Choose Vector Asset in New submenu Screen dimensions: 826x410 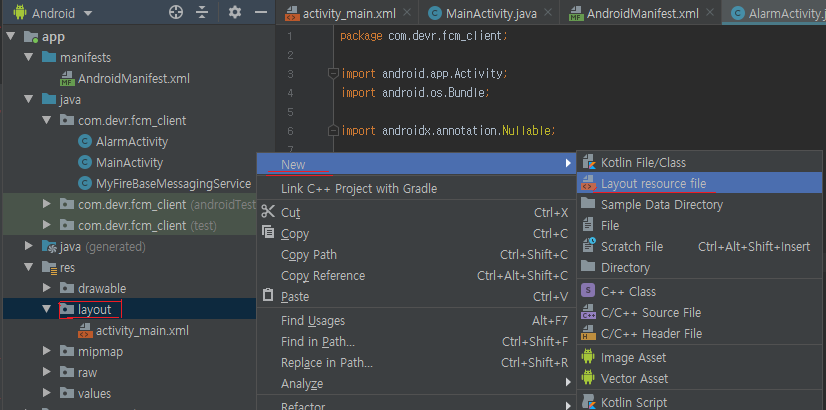tap(700, 378)
